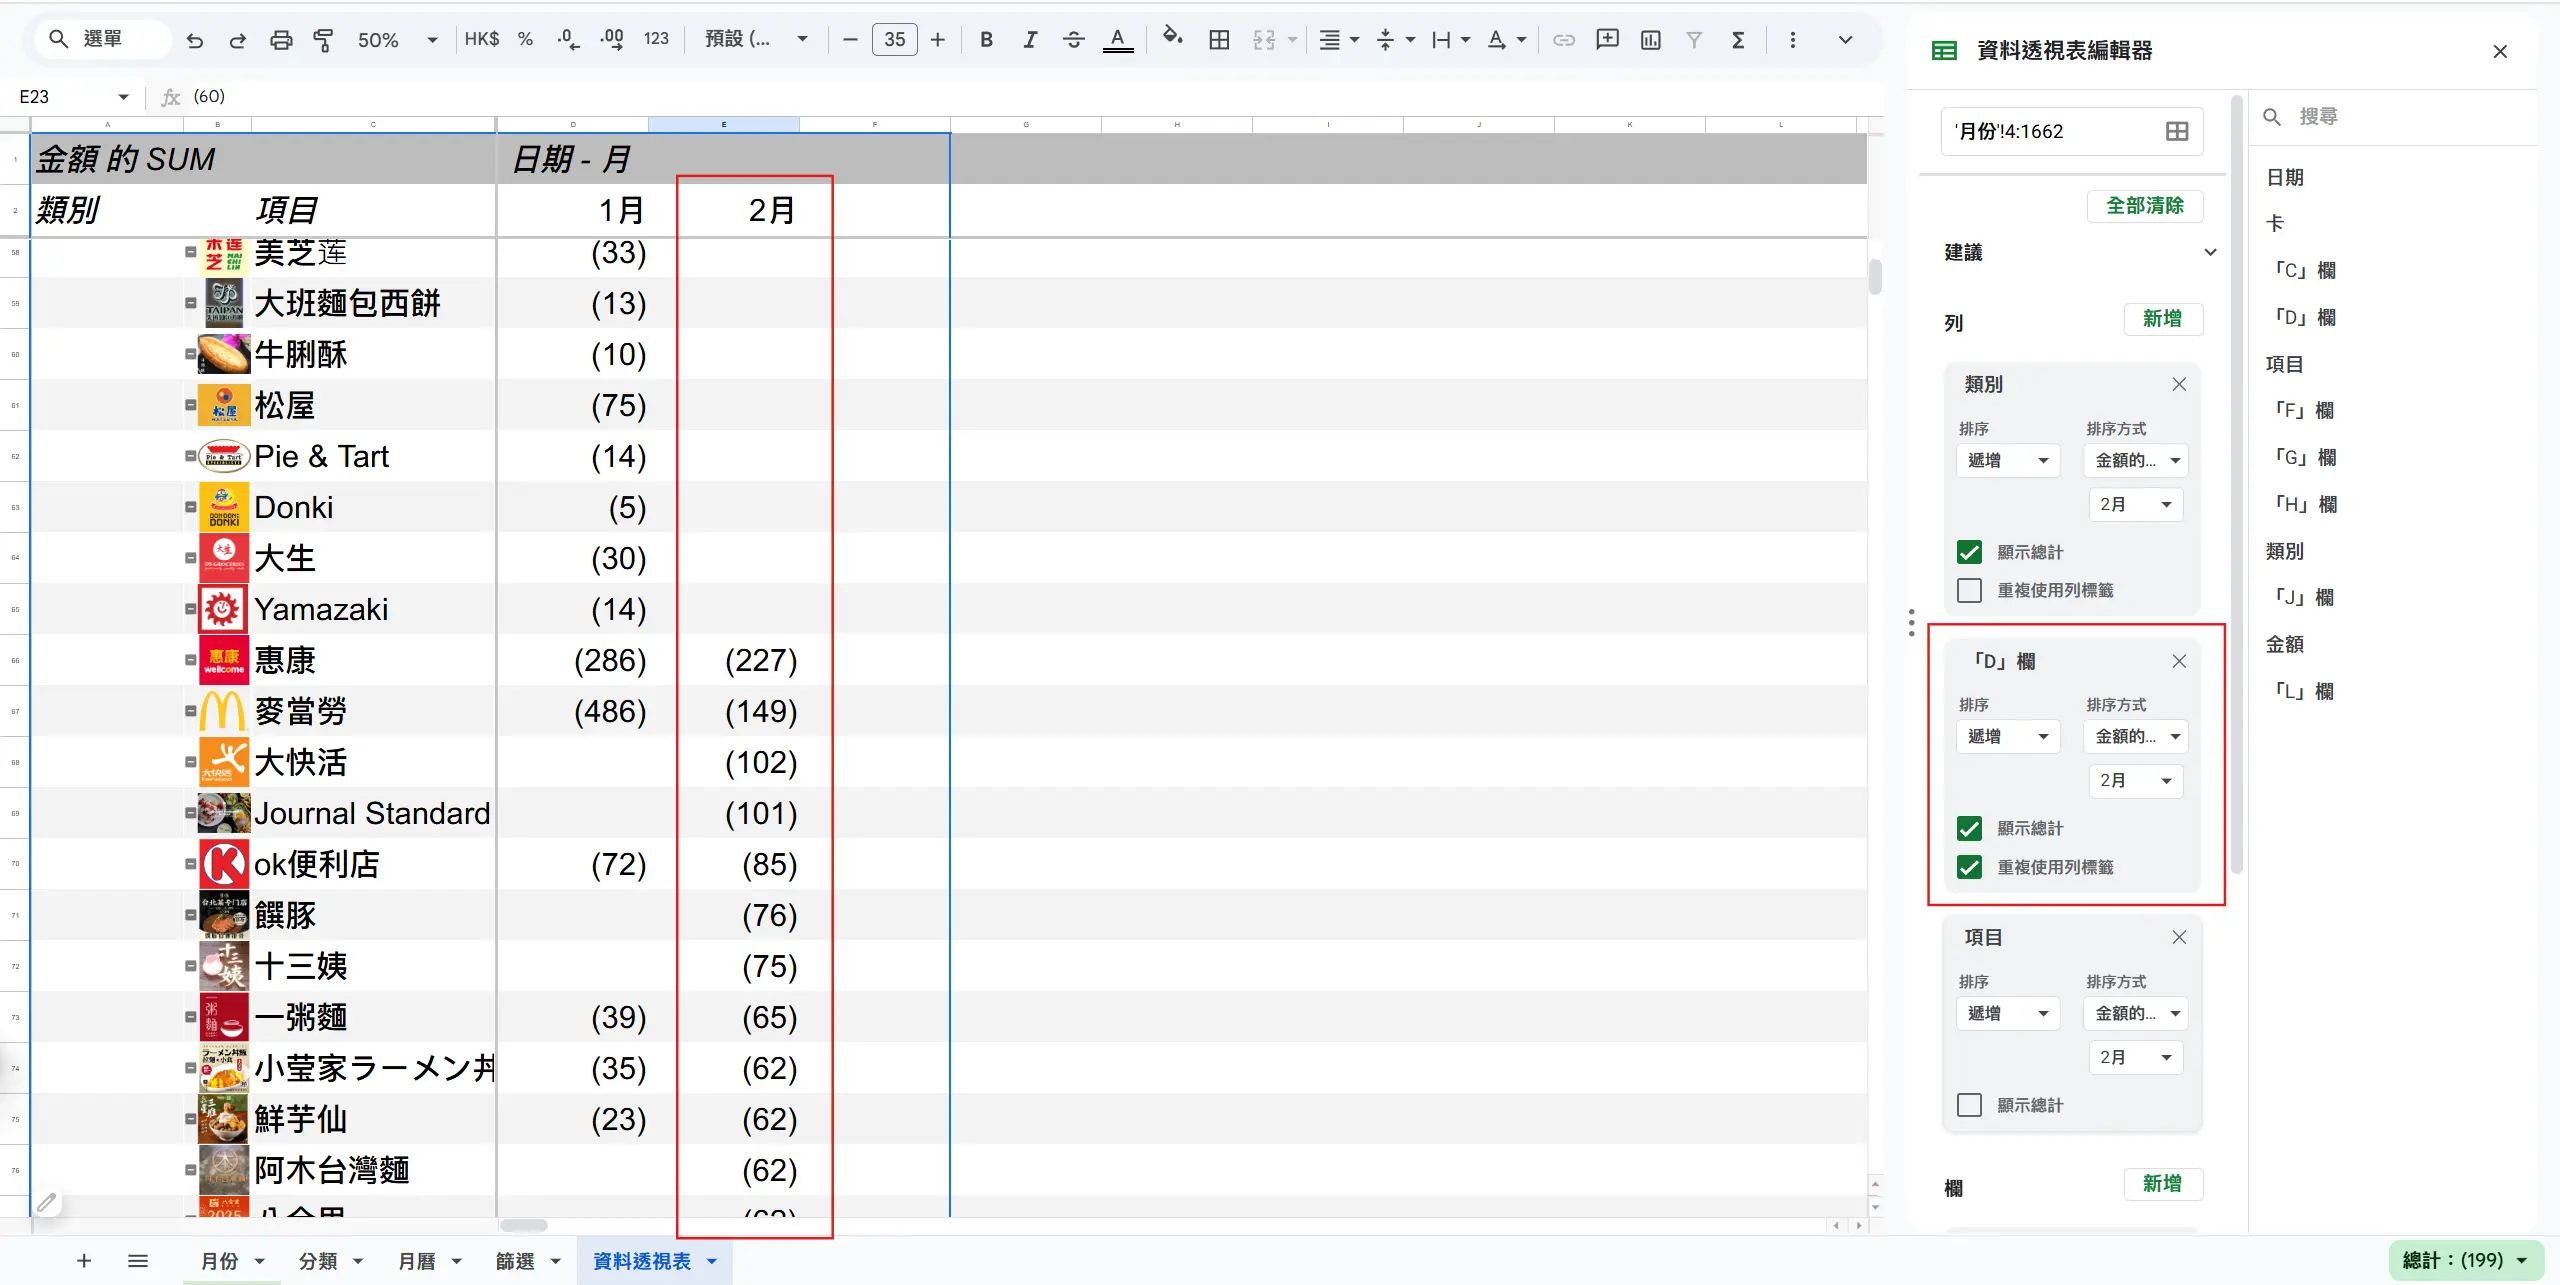
Task: Remove the 類別 row field
Action: click(x=2179, y=384)
